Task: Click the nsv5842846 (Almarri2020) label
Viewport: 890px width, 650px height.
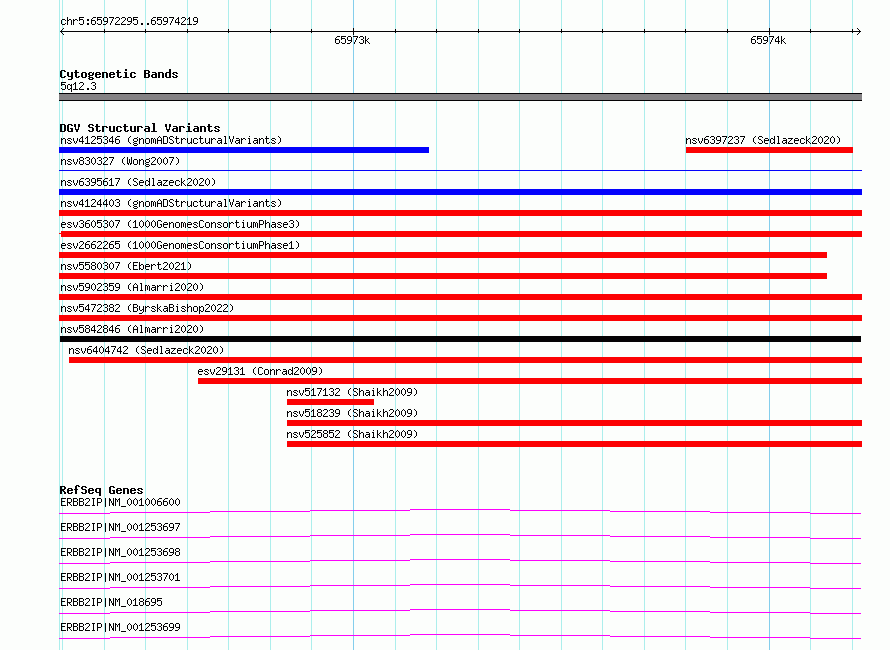Action: pyautogui.click(x=132, y=329)
